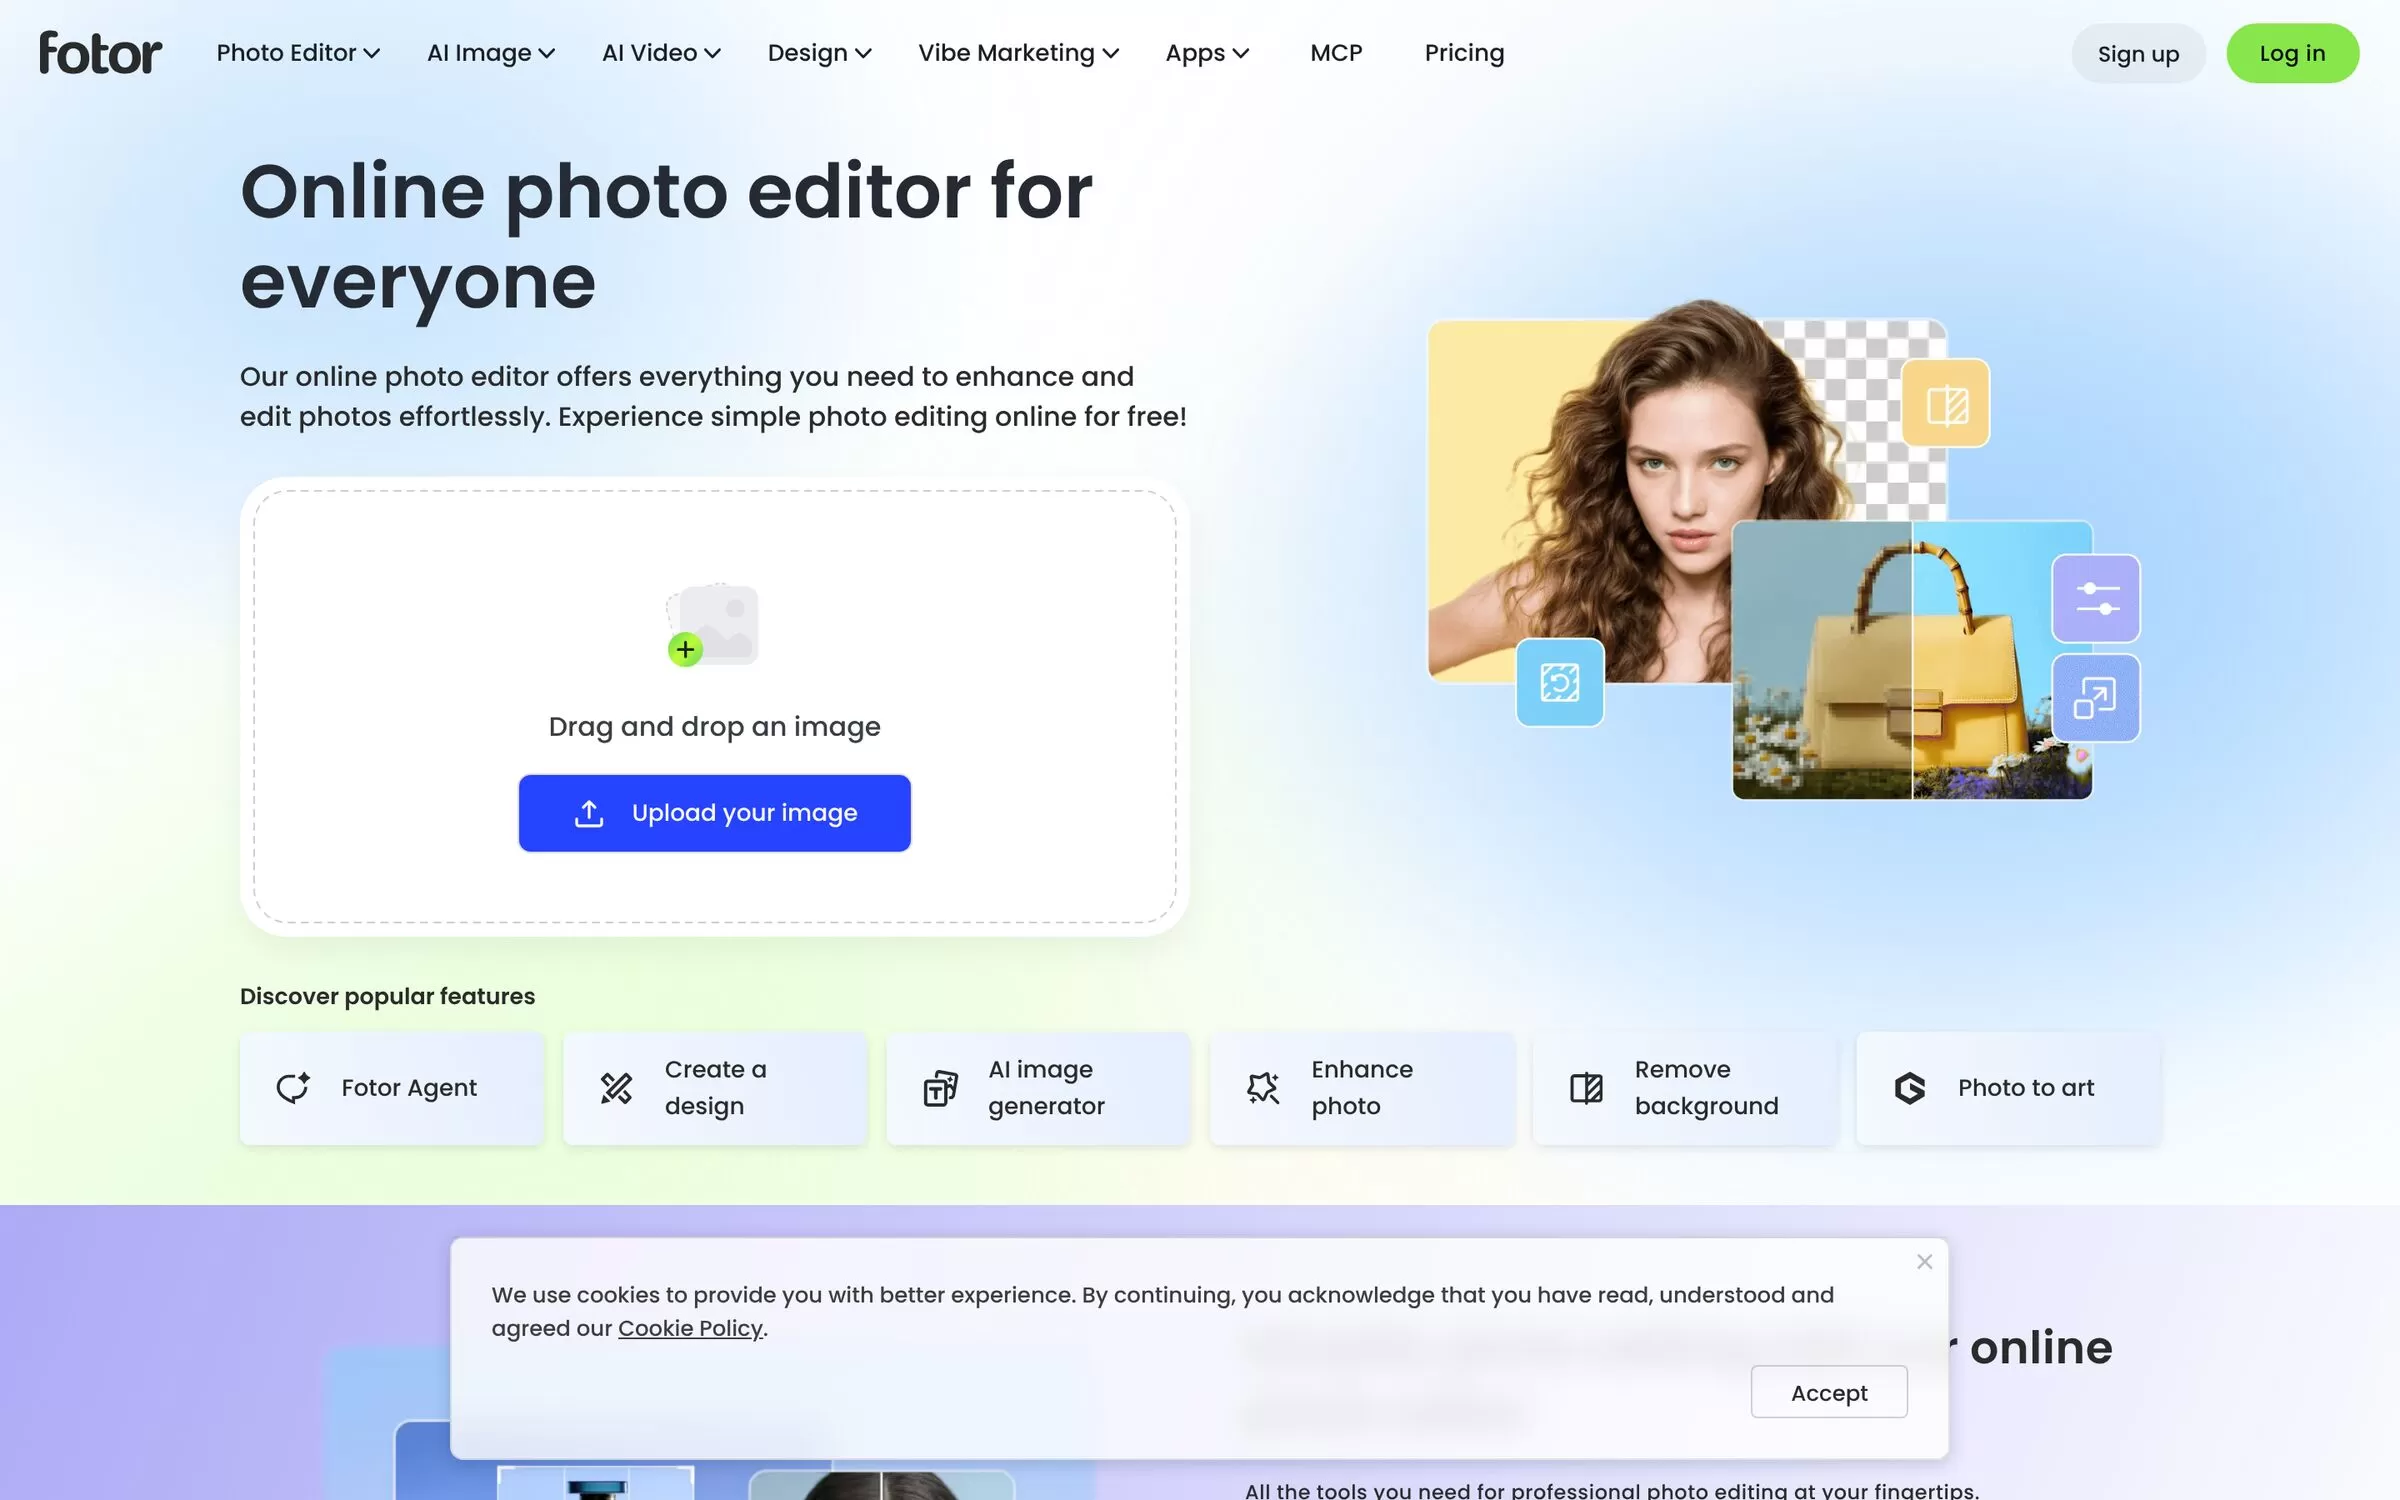Click the blue crop-rotate icon on hero image
Screen dimensions: 2400x1500
pyautogui.click(x=1560, y=682)
